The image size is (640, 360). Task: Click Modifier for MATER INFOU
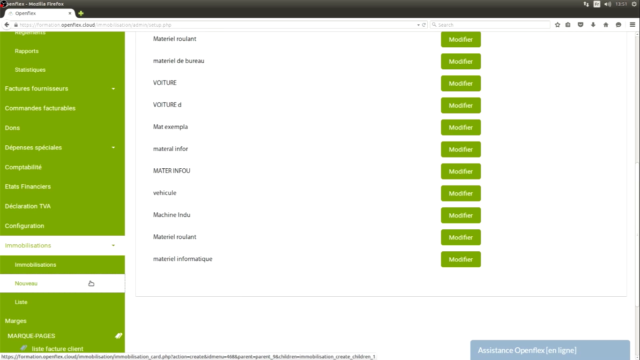[x=460, y=172]
